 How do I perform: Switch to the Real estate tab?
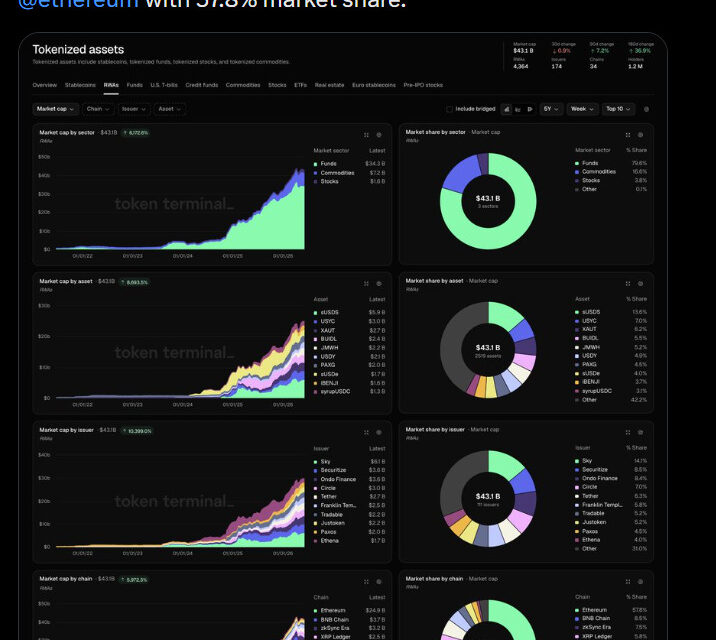[329, 85]
